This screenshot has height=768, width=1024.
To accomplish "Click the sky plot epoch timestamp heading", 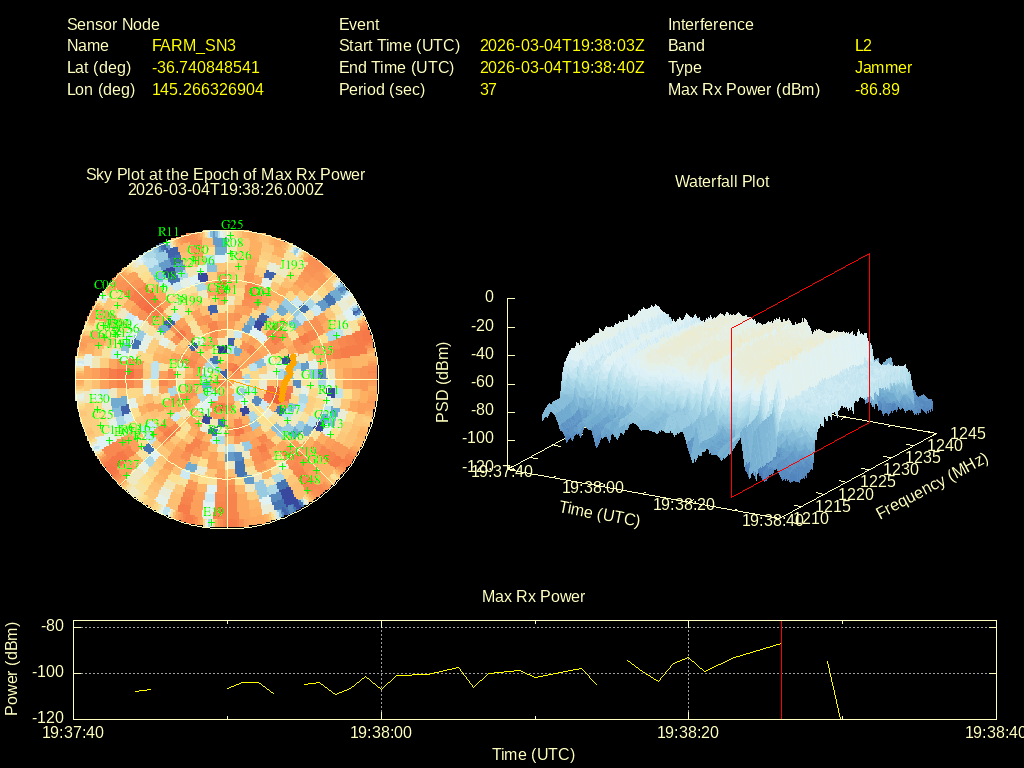I will [226, 189].
